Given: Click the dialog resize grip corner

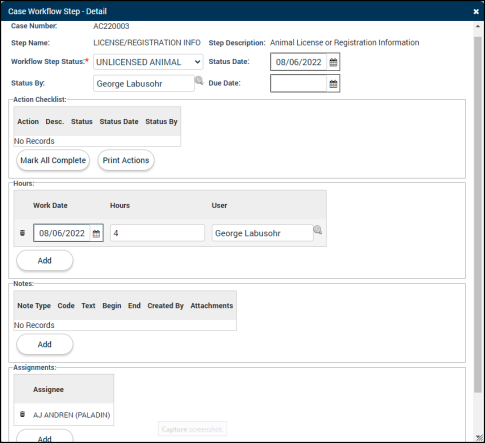Looking at the screenshot, I should [479, 438].
